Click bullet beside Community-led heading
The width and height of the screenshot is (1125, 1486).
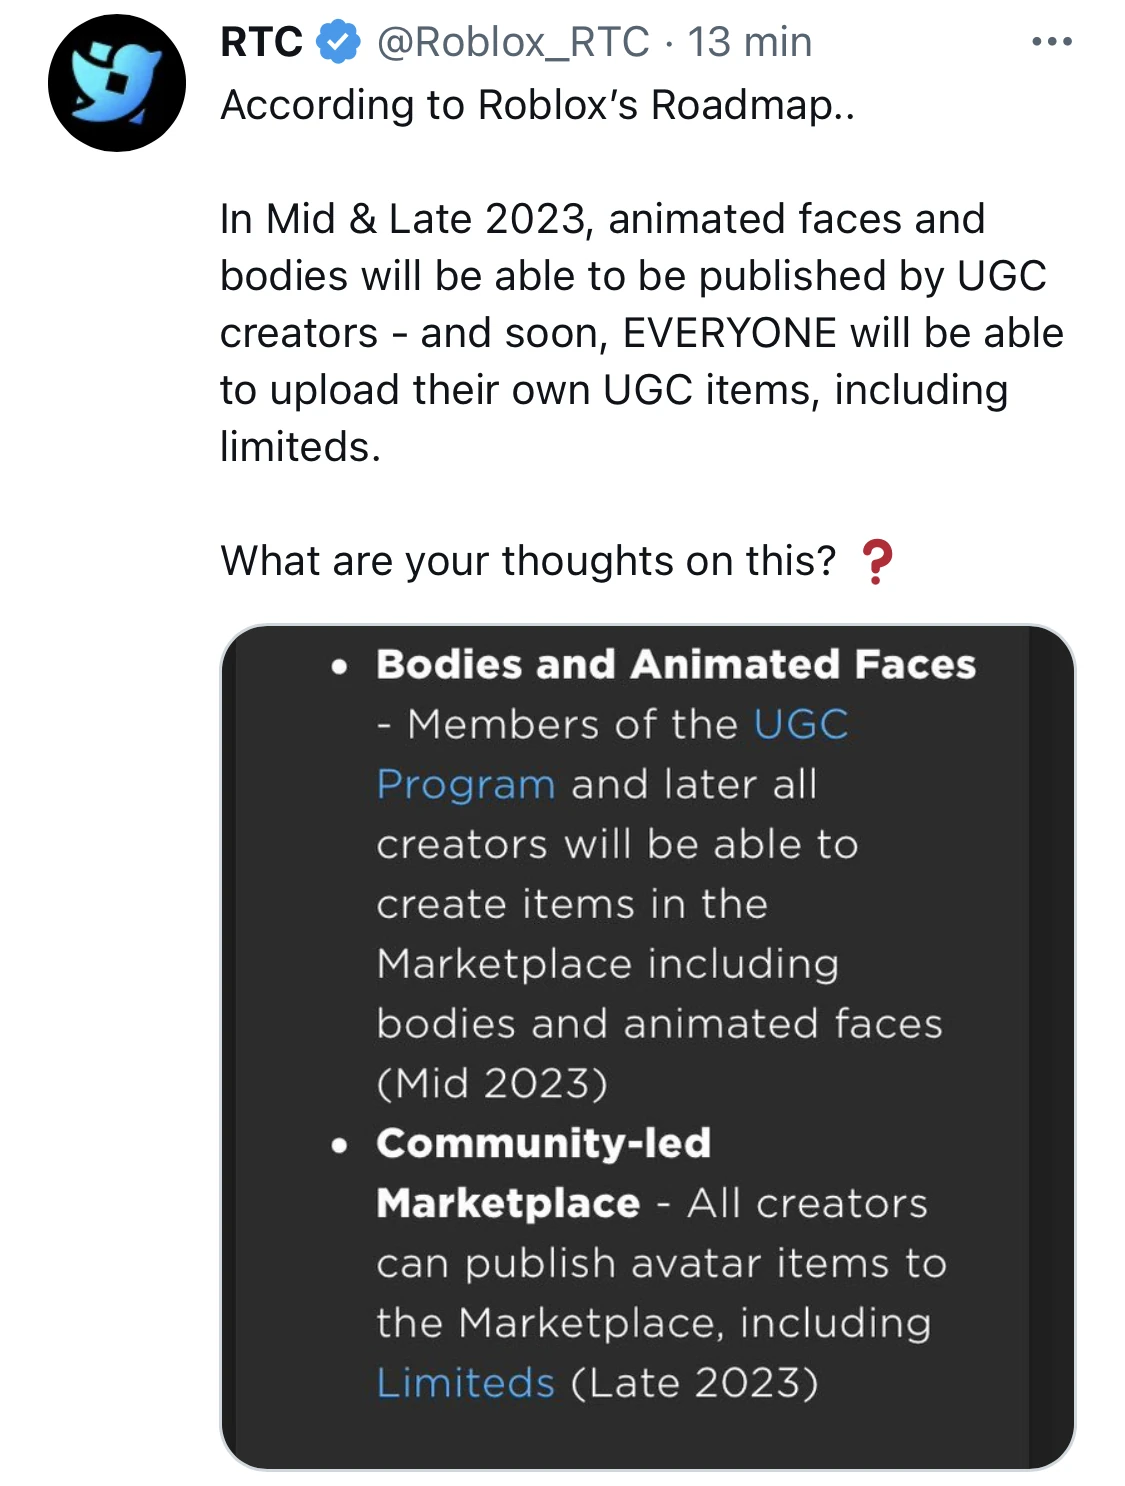[x=340, y=1144]
